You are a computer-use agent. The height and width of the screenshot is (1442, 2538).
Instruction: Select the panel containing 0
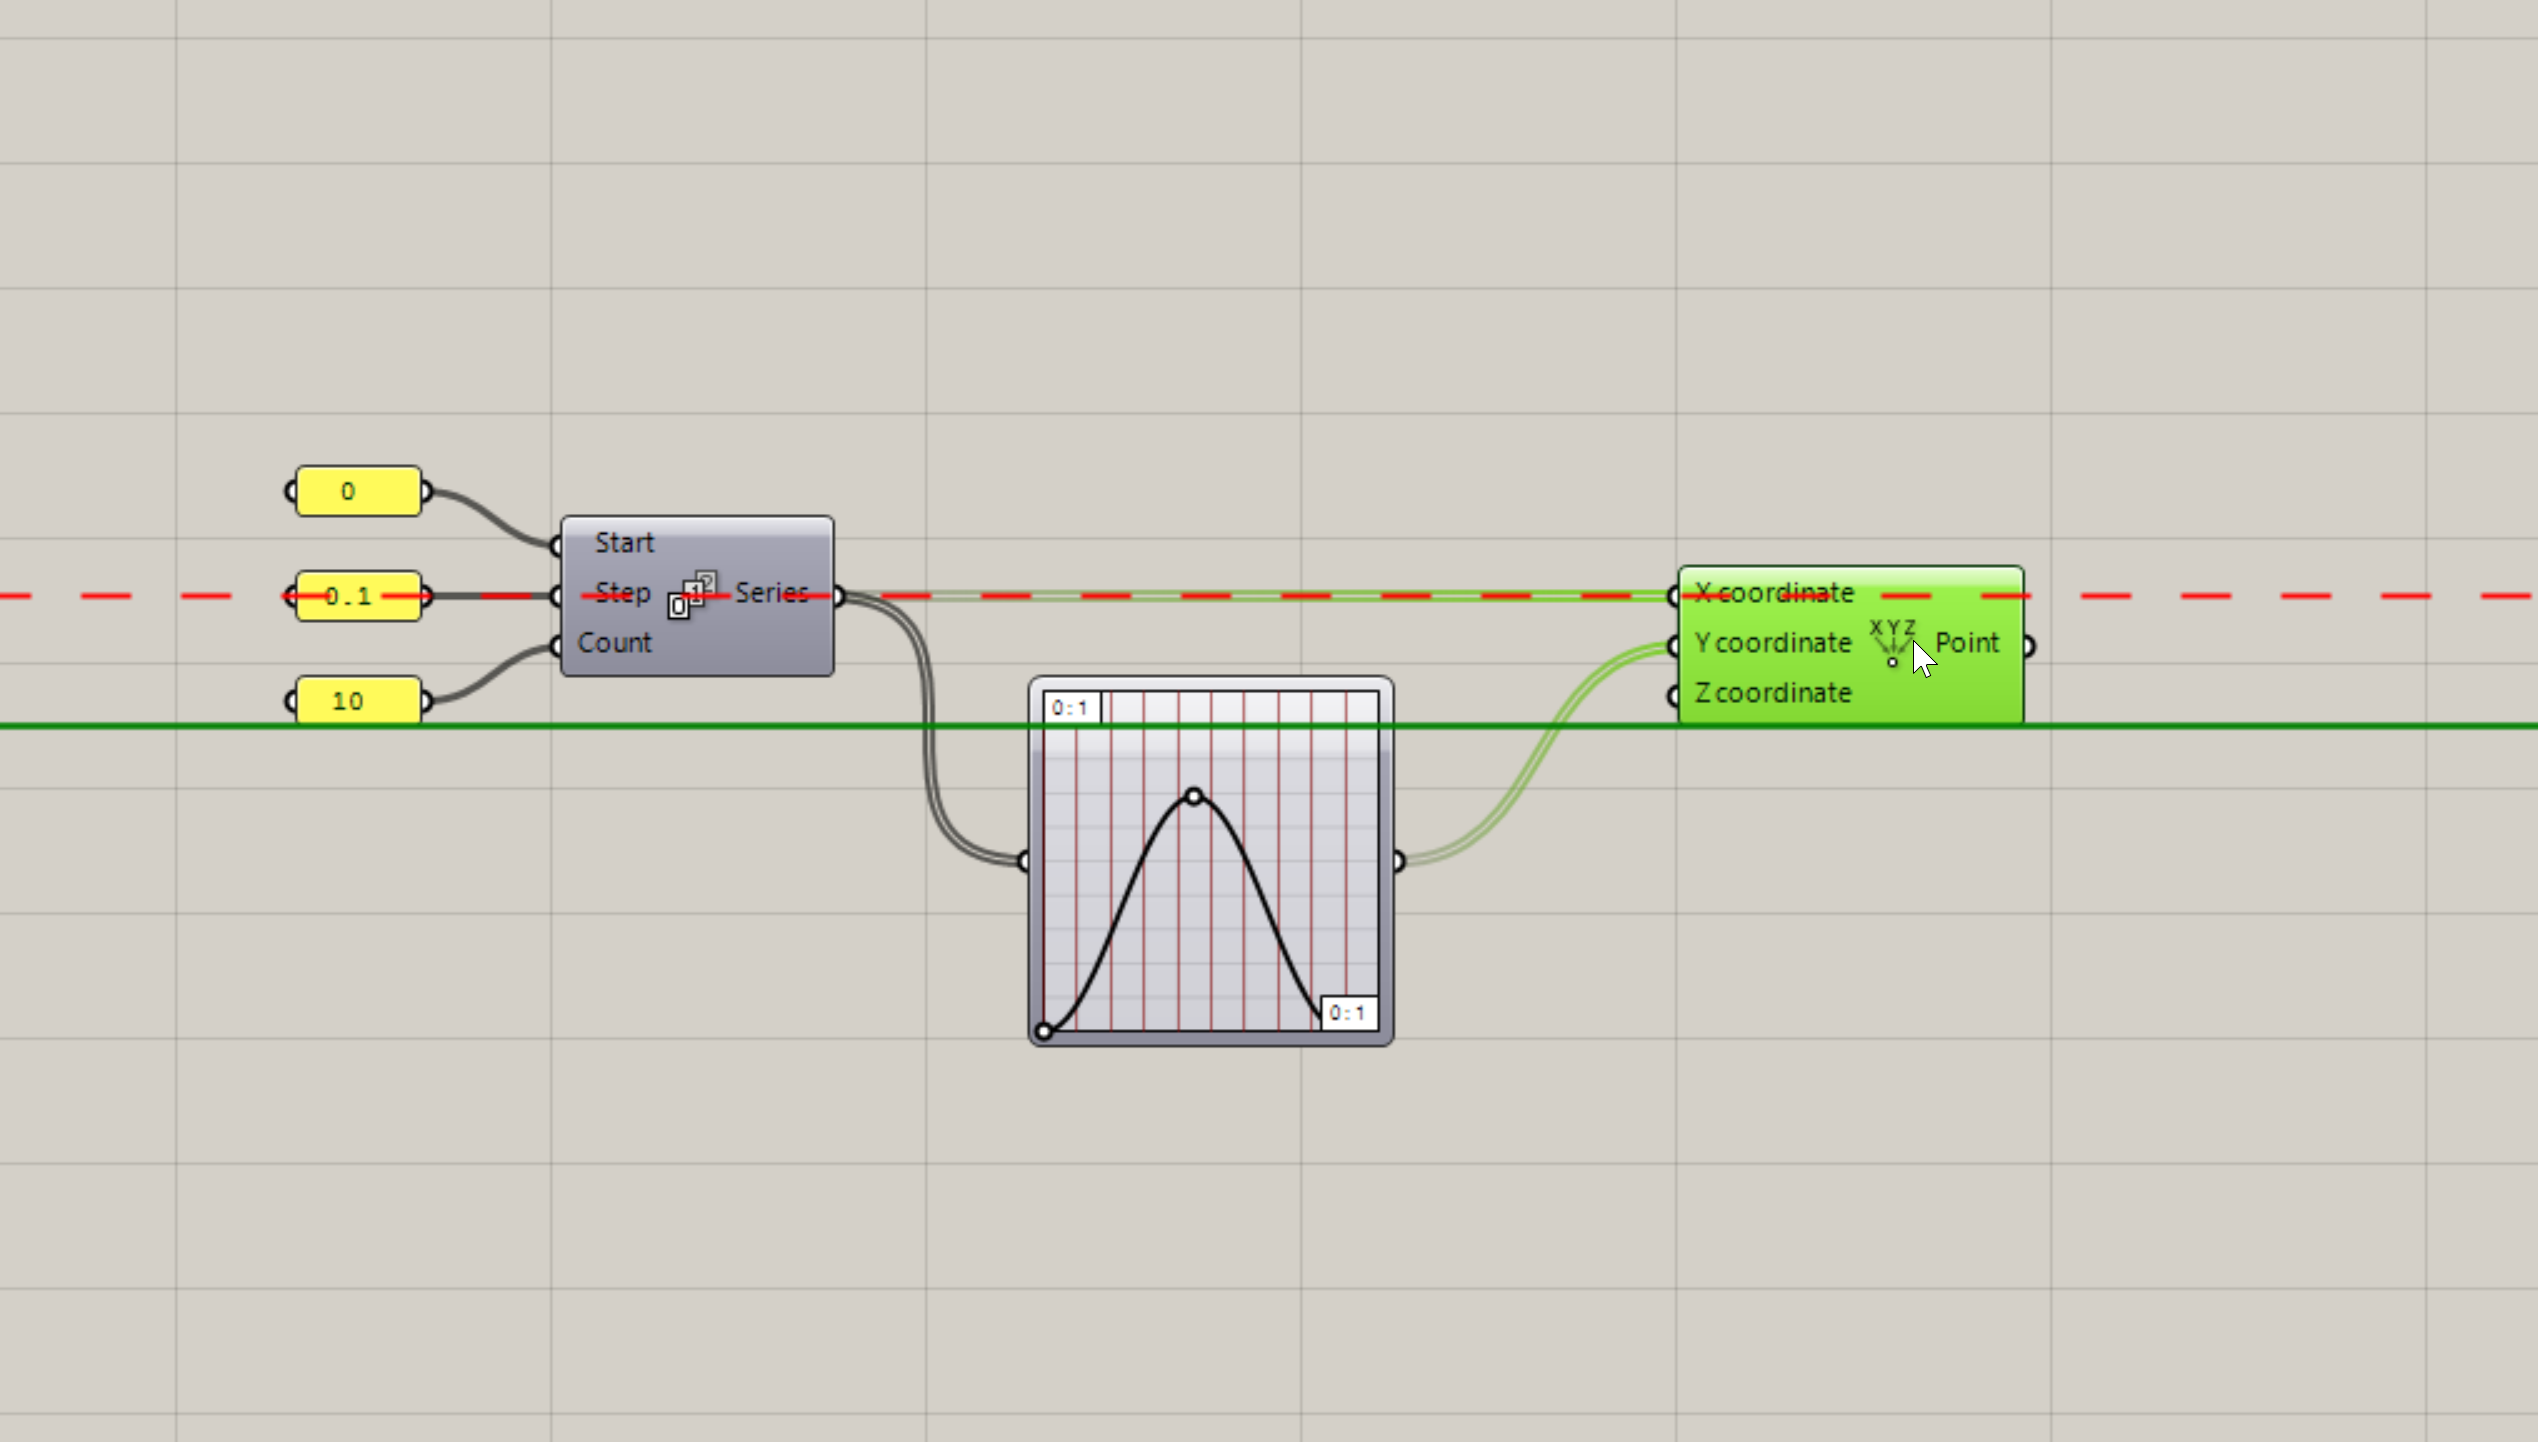click(358, 491)
